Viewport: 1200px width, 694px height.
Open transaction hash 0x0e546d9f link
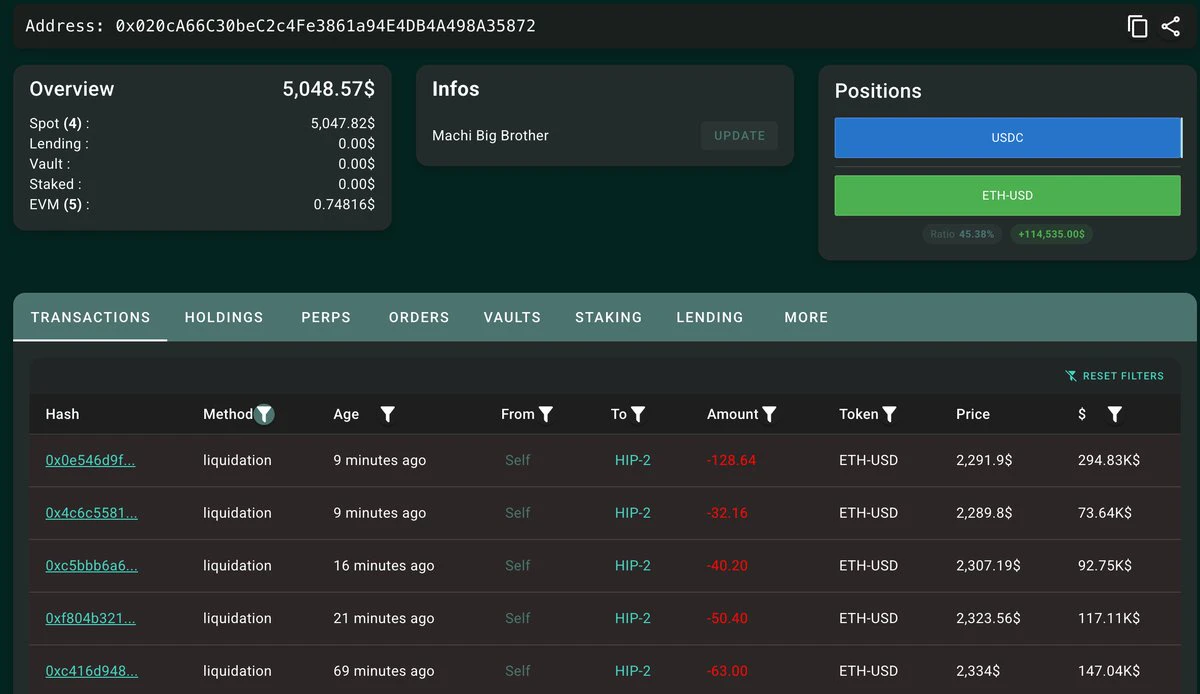(x=90, y=460)
